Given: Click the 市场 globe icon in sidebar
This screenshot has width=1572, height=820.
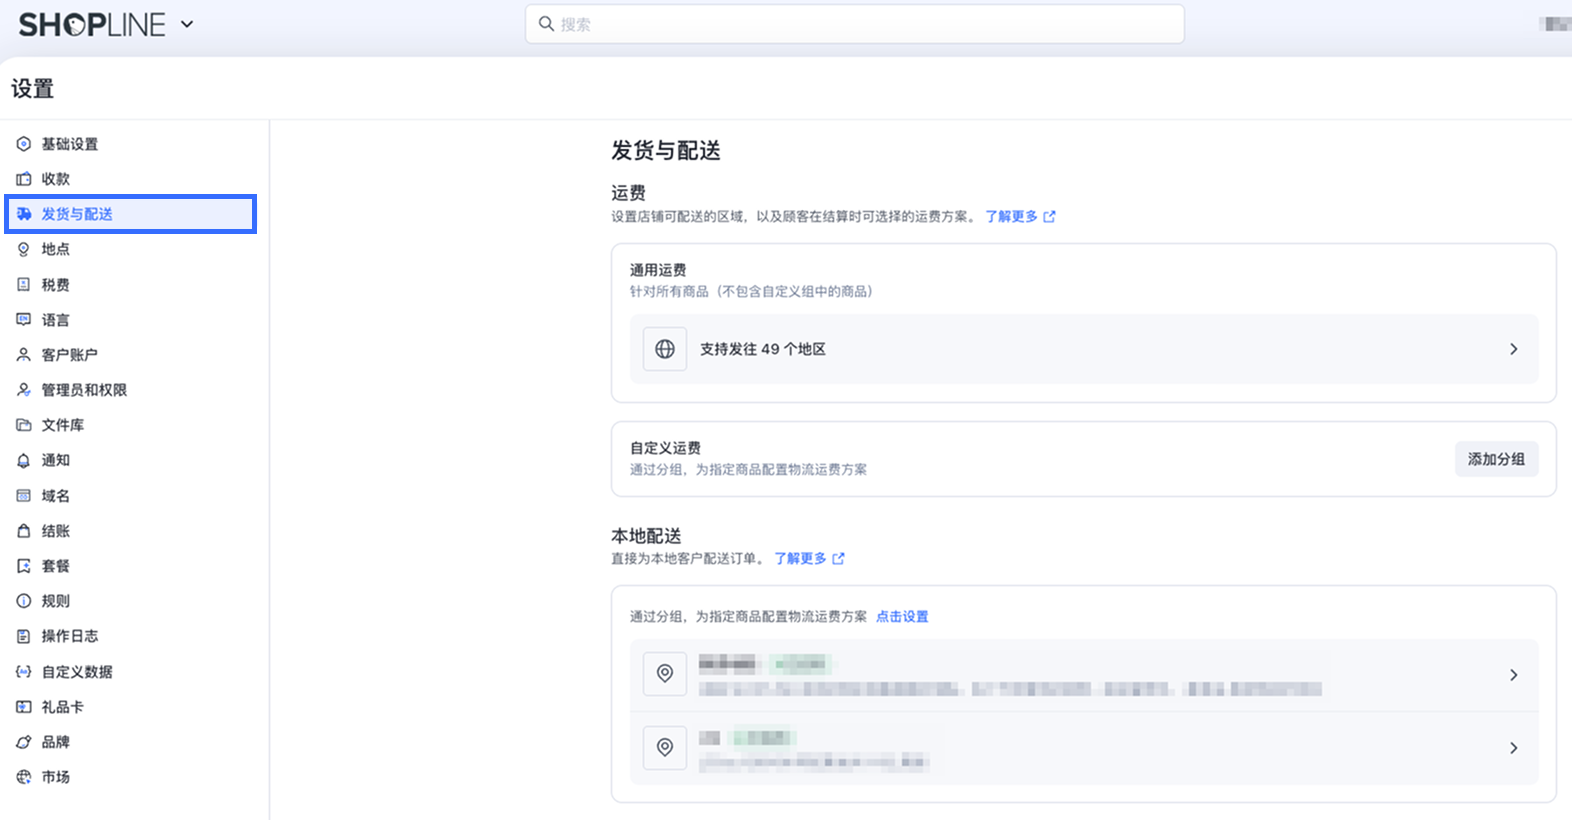Looking at the screenshot, I should pos(24,777).
